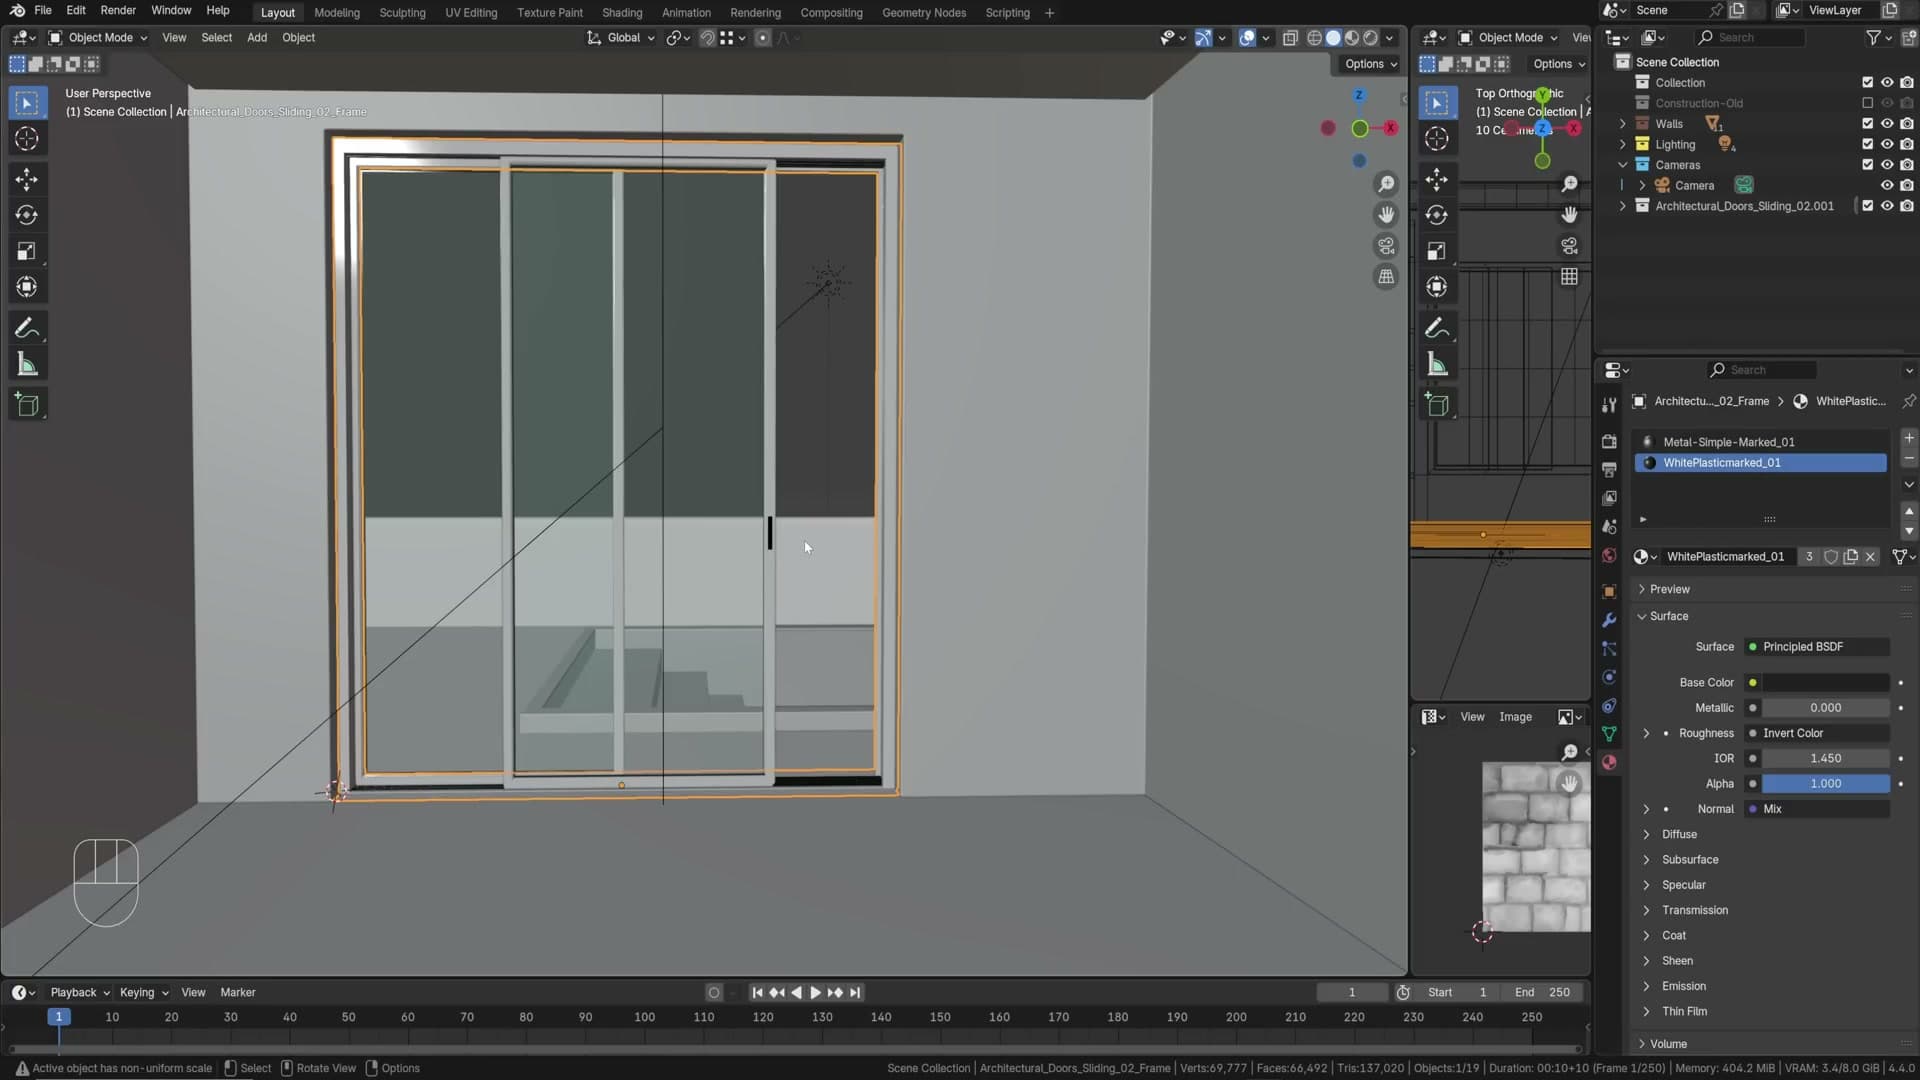Open the Render properties tab

pyautogui.click(x=1609, y=441)
